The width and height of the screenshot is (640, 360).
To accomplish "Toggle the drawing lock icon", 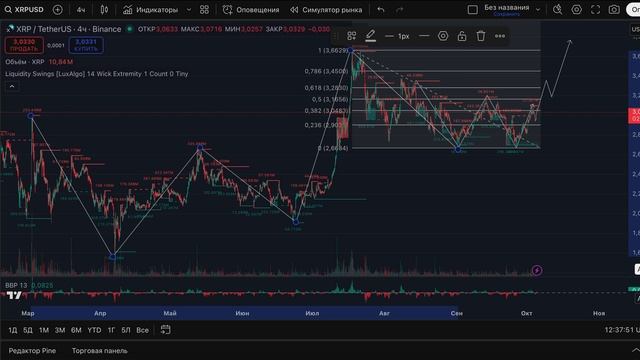I will pos(462,36).
